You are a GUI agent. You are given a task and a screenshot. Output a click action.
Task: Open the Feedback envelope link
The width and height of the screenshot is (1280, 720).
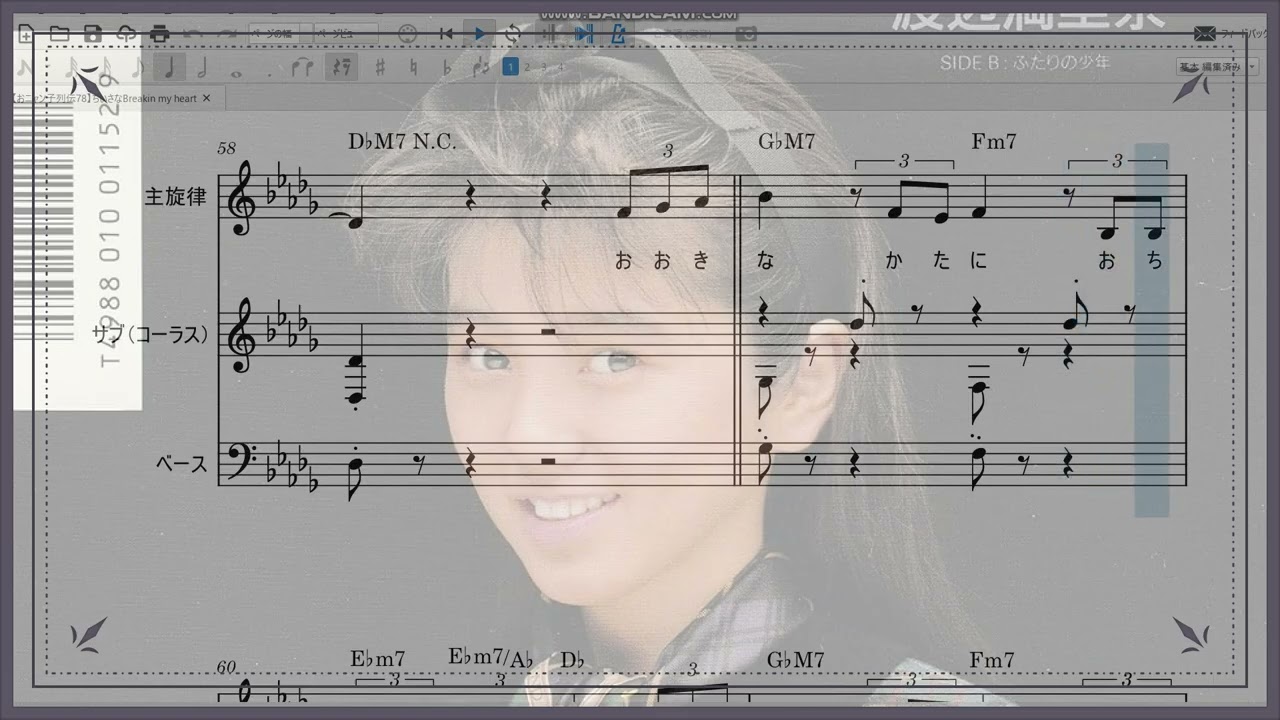1205,33
